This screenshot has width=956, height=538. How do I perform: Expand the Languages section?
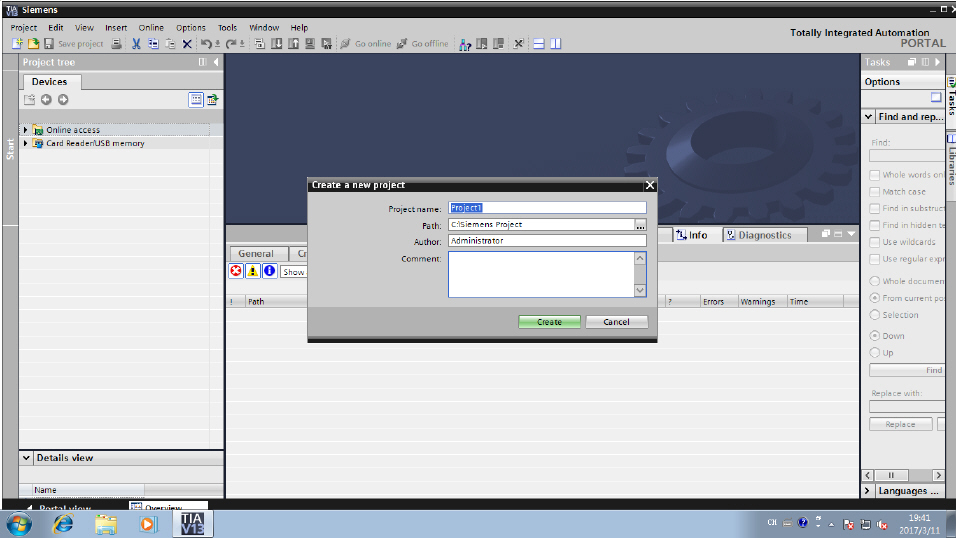[868, 491]
